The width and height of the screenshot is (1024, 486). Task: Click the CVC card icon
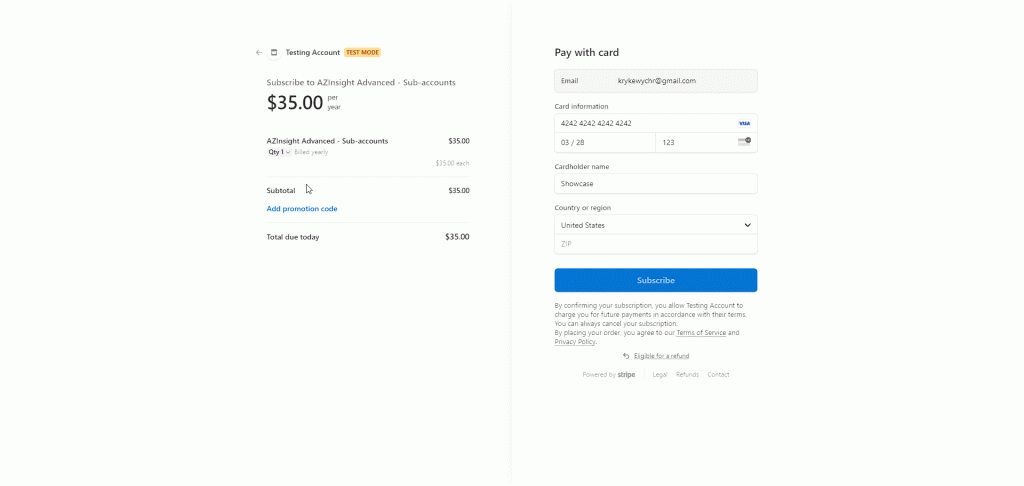pyautogui.click(x=744, y=141)
